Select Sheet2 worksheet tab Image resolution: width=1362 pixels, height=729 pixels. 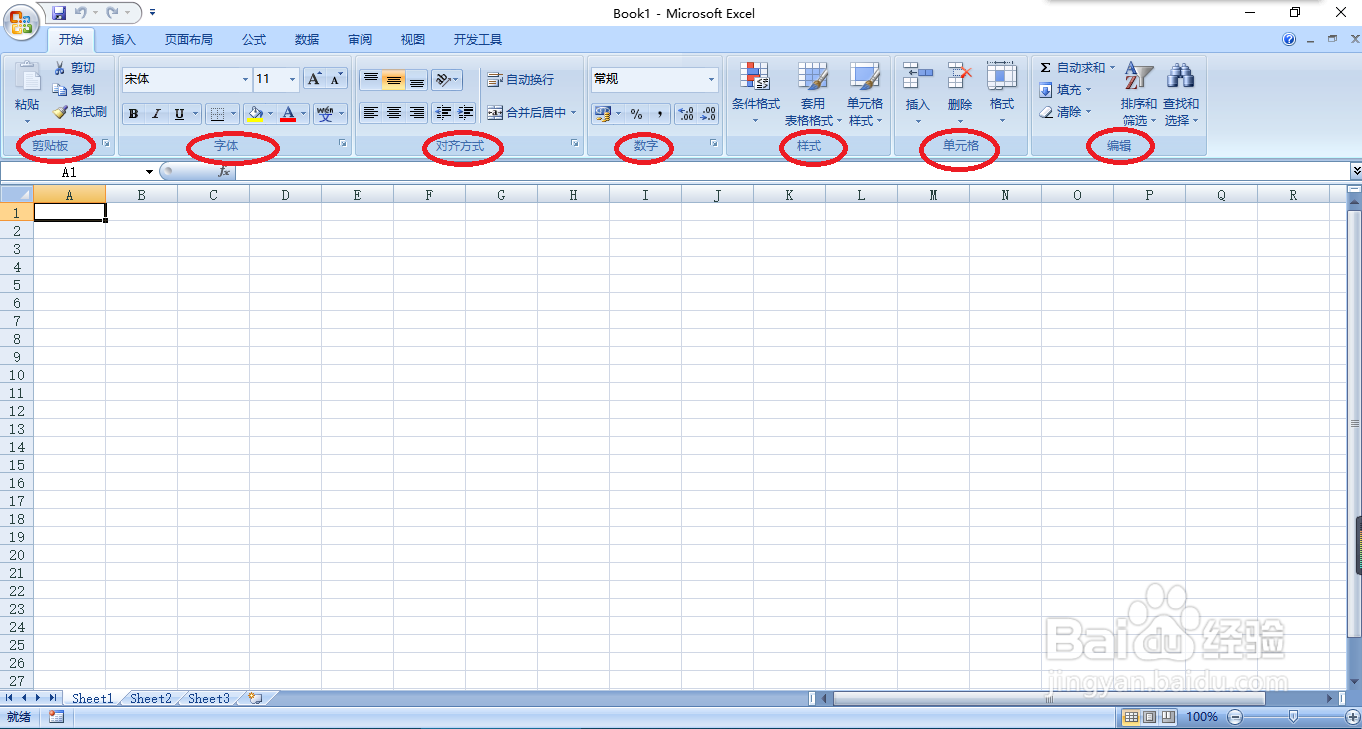coord(151,698)
